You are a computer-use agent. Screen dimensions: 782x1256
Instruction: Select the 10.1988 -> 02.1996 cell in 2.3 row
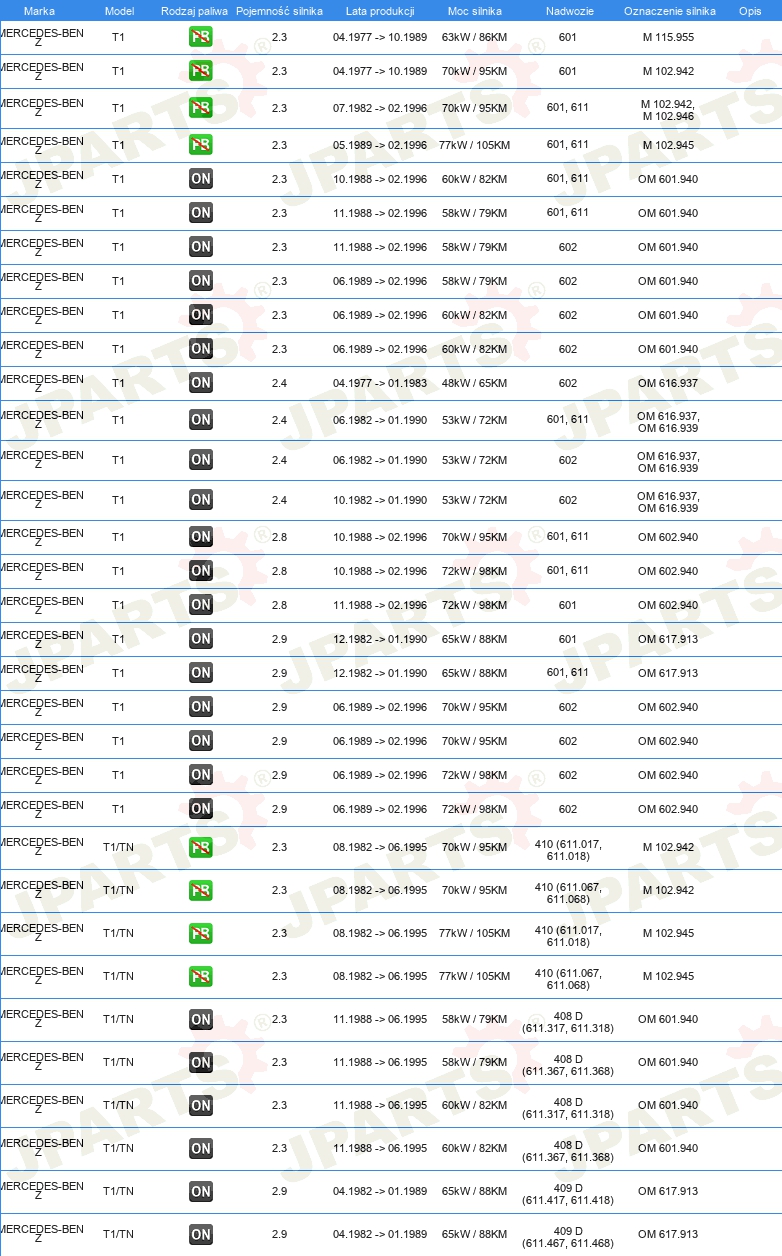coord(380,179)
